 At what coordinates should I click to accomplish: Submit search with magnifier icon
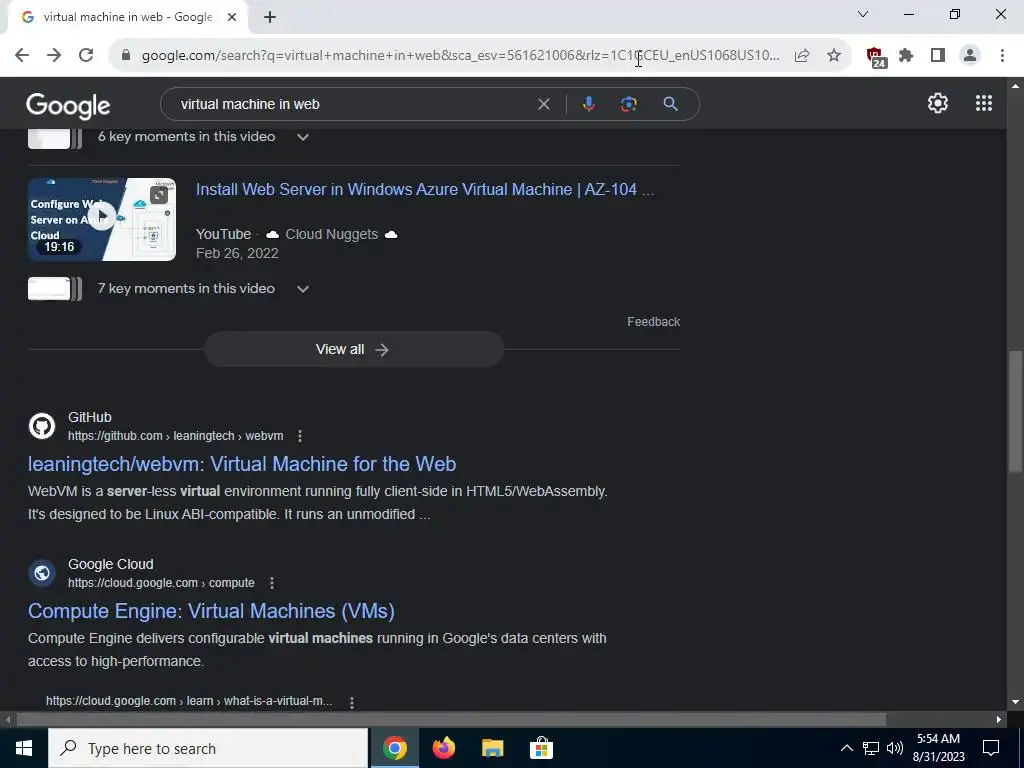tap(670, 104)
